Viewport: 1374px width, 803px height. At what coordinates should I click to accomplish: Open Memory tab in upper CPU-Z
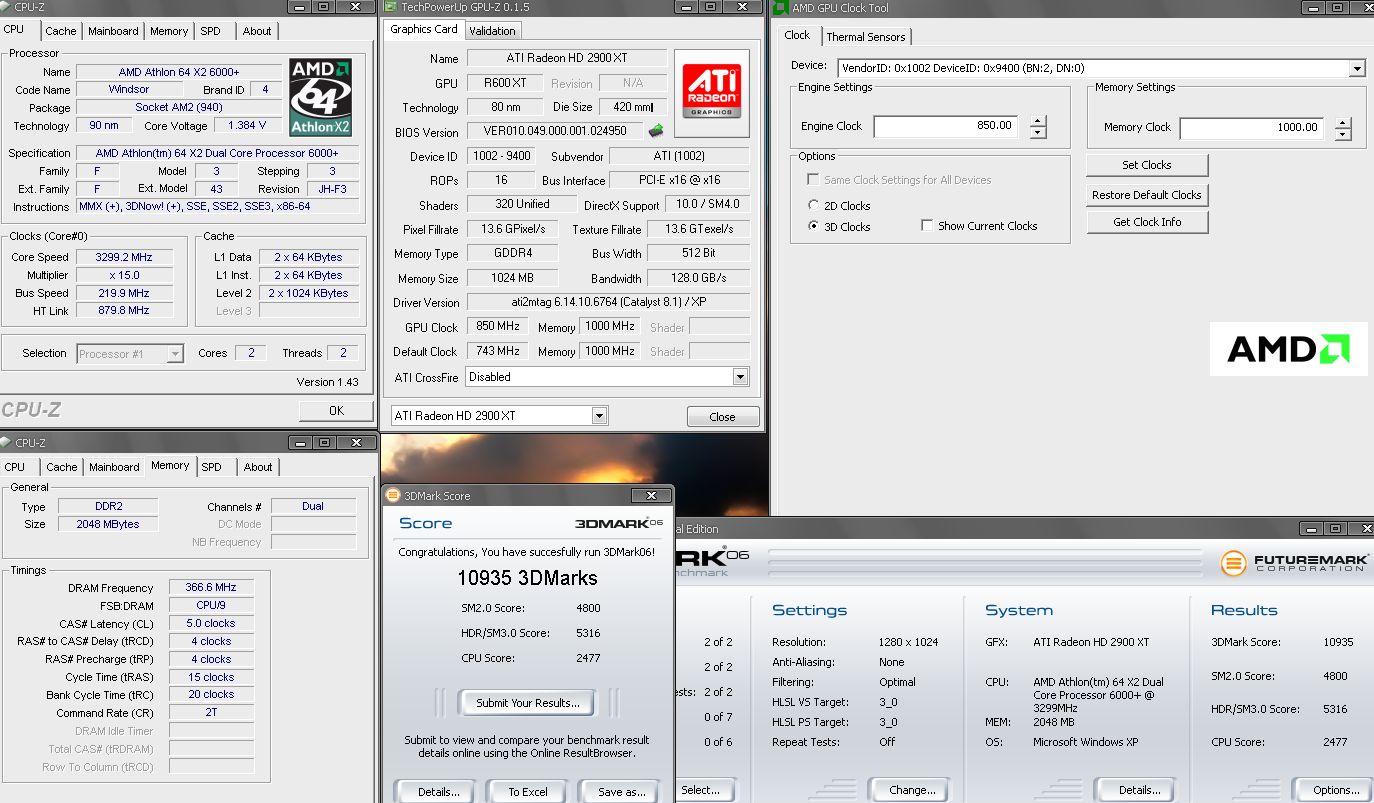pyautogui.click(x=169, y=31)
